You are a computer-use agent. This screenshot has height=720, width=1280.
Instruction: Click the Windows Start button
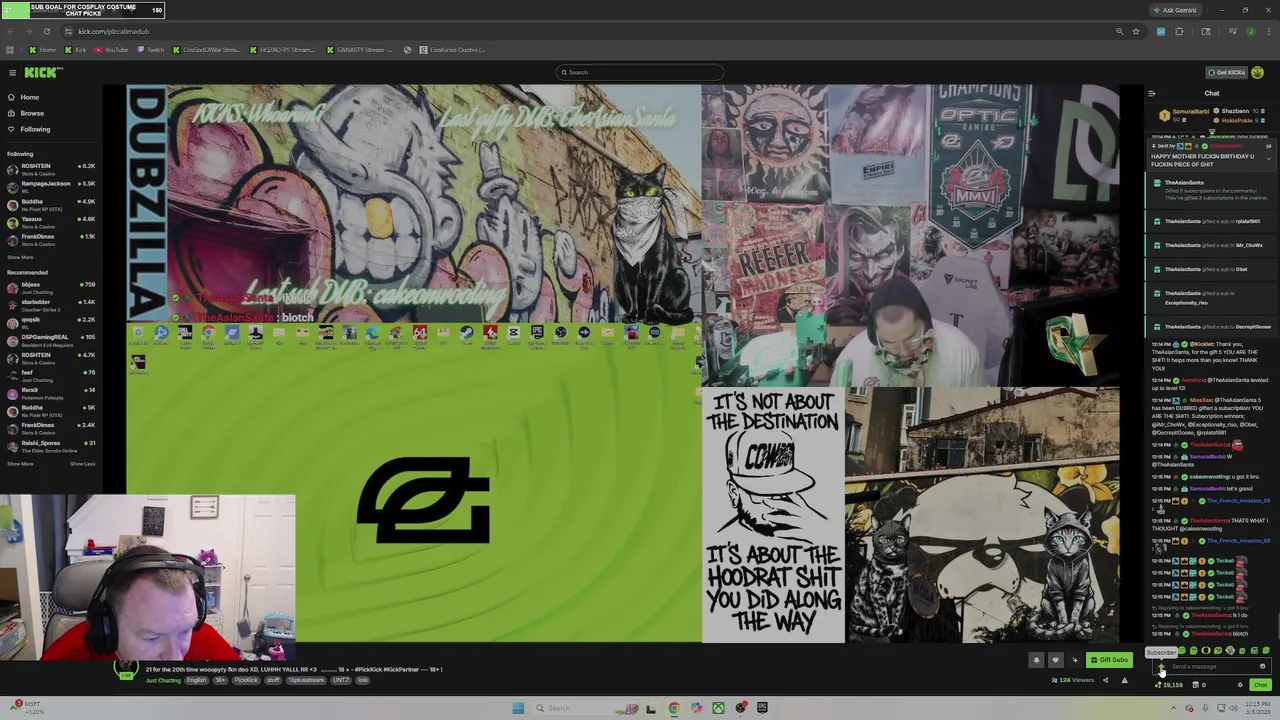pyautogui.click(x=518, y=708)
